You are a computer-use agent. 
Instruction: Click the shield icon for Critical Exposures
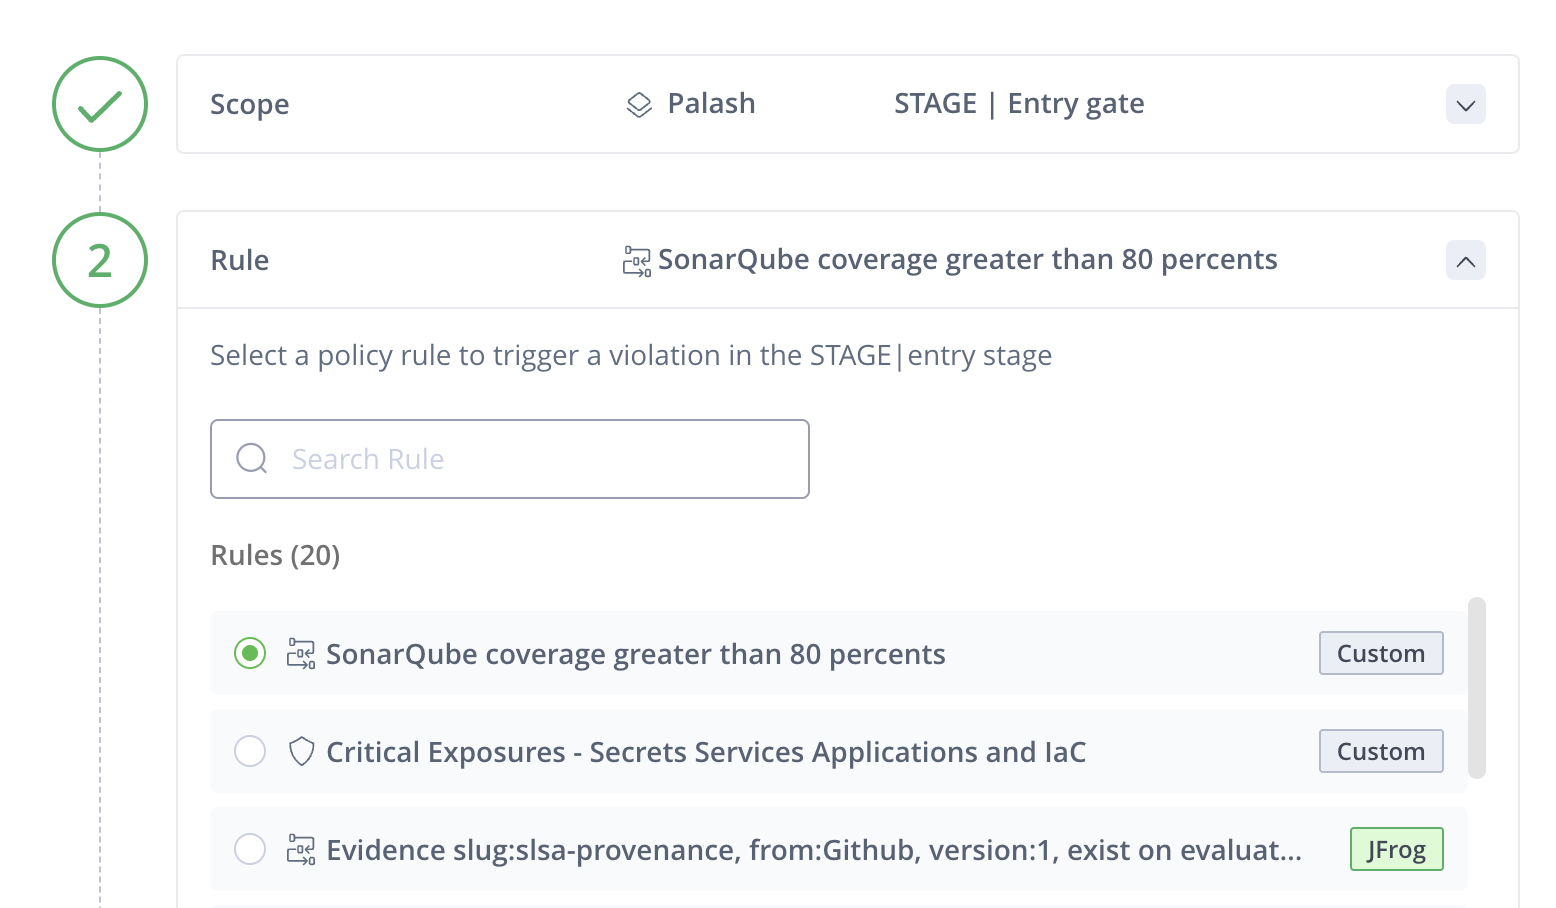click(301, 752)
